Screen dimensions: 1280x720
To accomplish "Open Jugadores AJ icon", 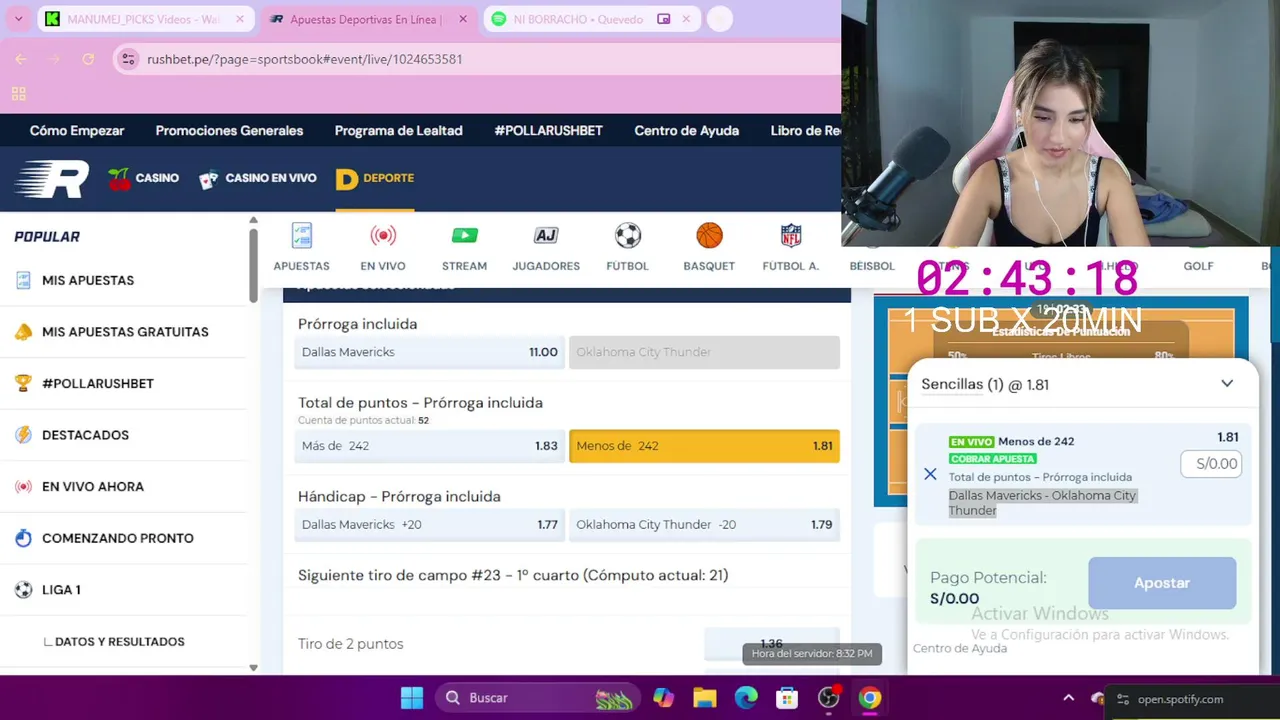I will coord(545,236).
